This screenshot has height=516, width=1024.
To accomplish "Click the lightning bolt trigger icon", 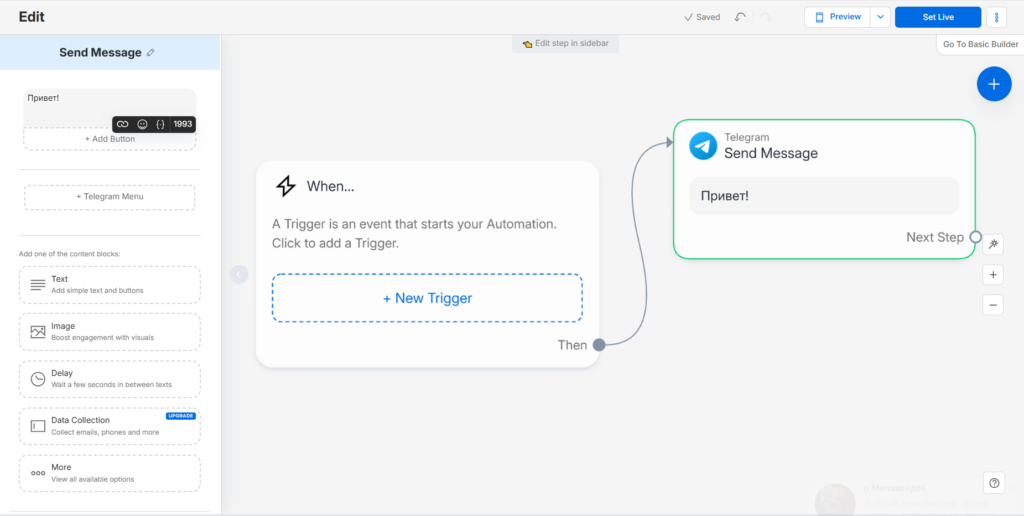I will (285, 186).
